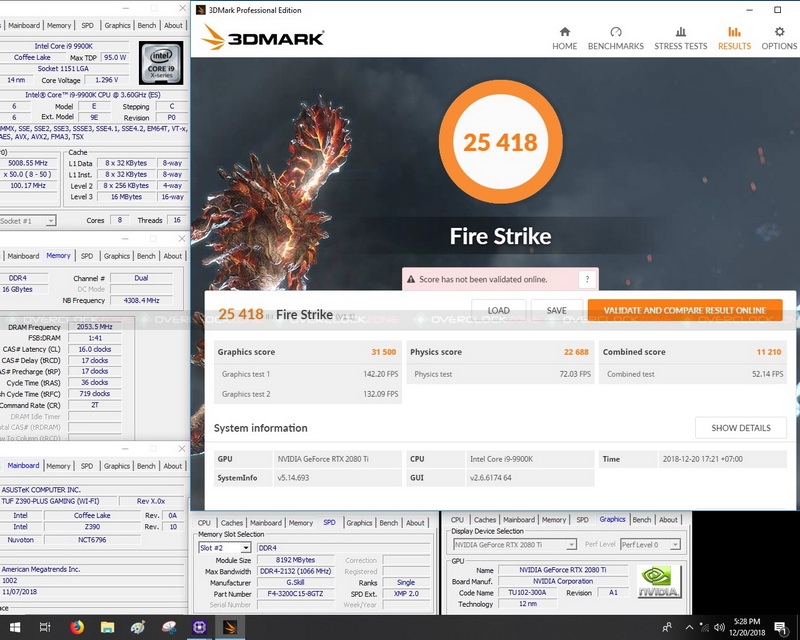Click the Physics test 72.03 FPS value
This screenshot has height=640, width=800.
pos(575,374)
